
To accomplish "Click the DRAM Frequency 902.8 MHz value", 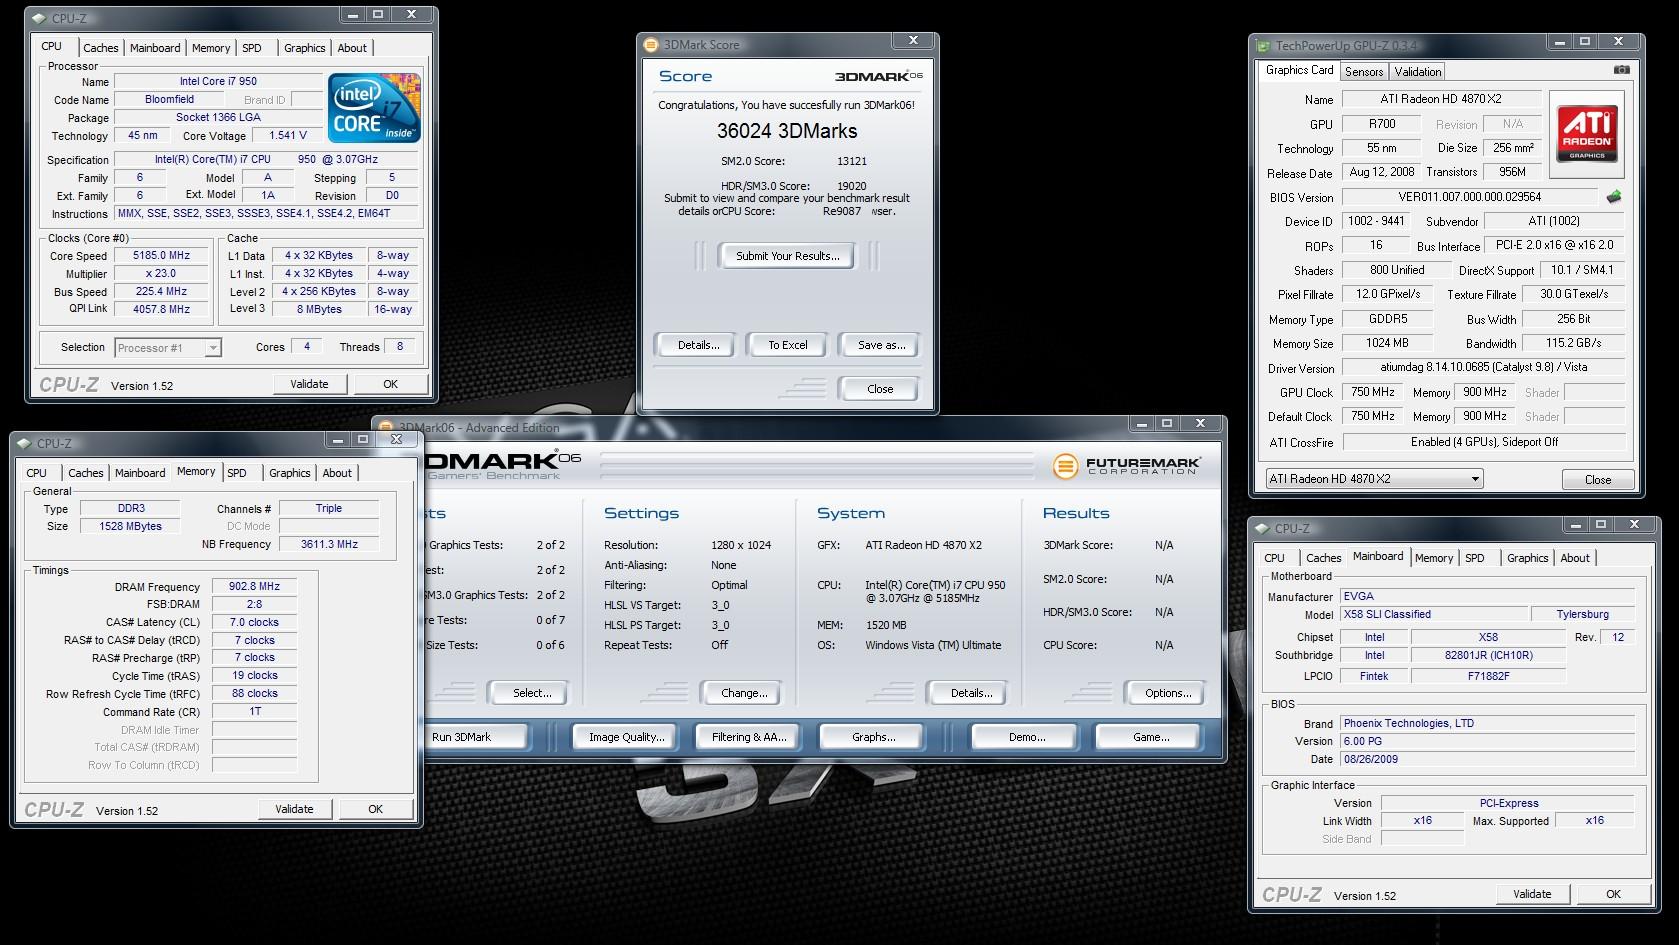I will 254,587.
